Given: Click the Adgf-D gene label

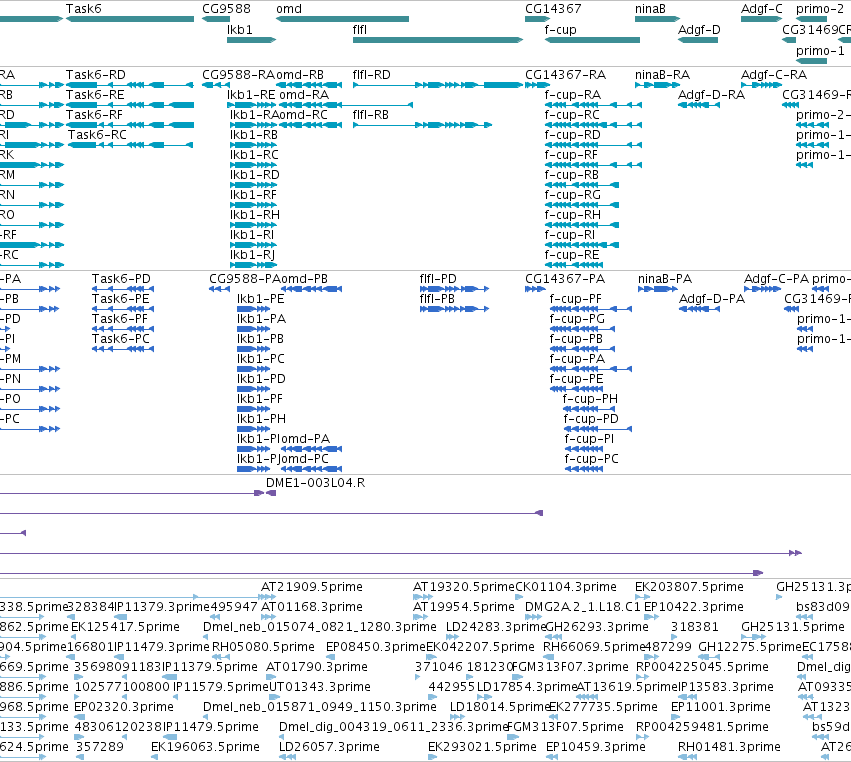Looking at the screenshot, I should pos(699,30).
